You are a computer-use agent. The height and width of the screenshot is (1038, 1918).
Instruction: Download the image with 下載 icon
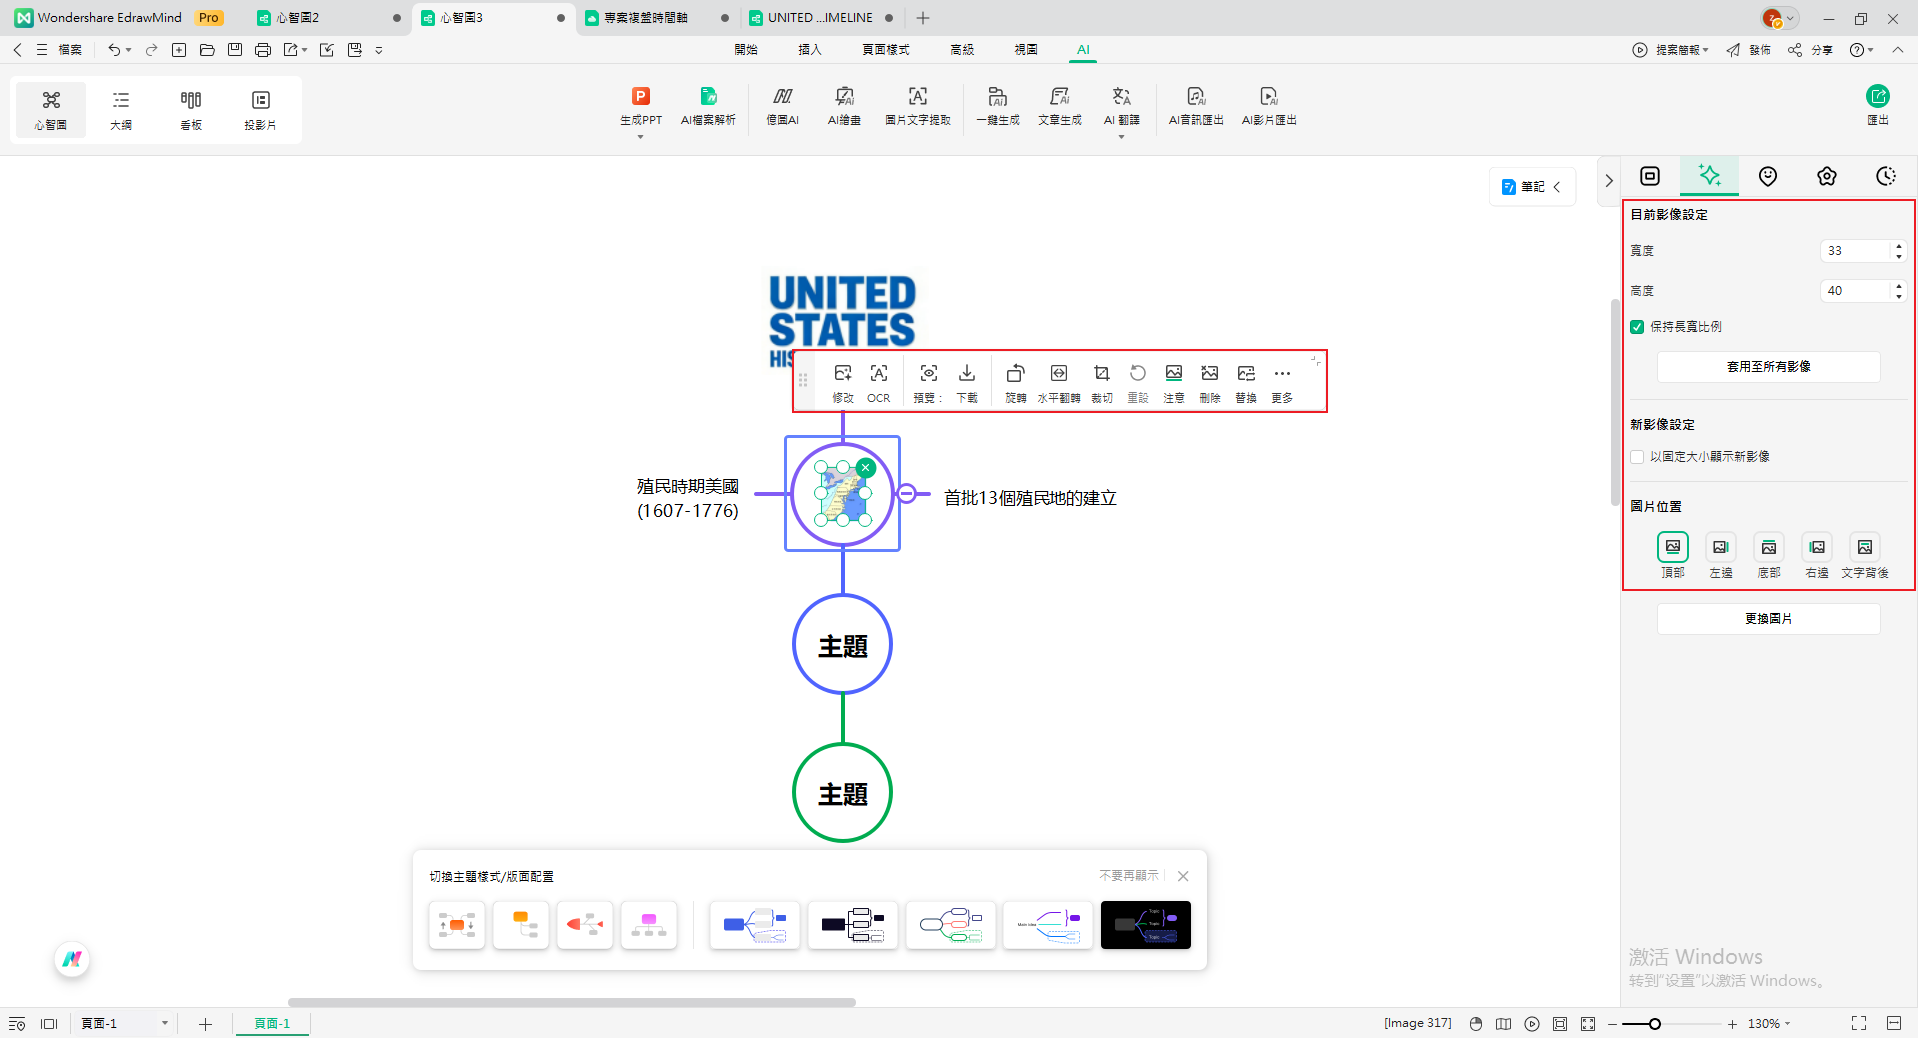tap(966, 382)
